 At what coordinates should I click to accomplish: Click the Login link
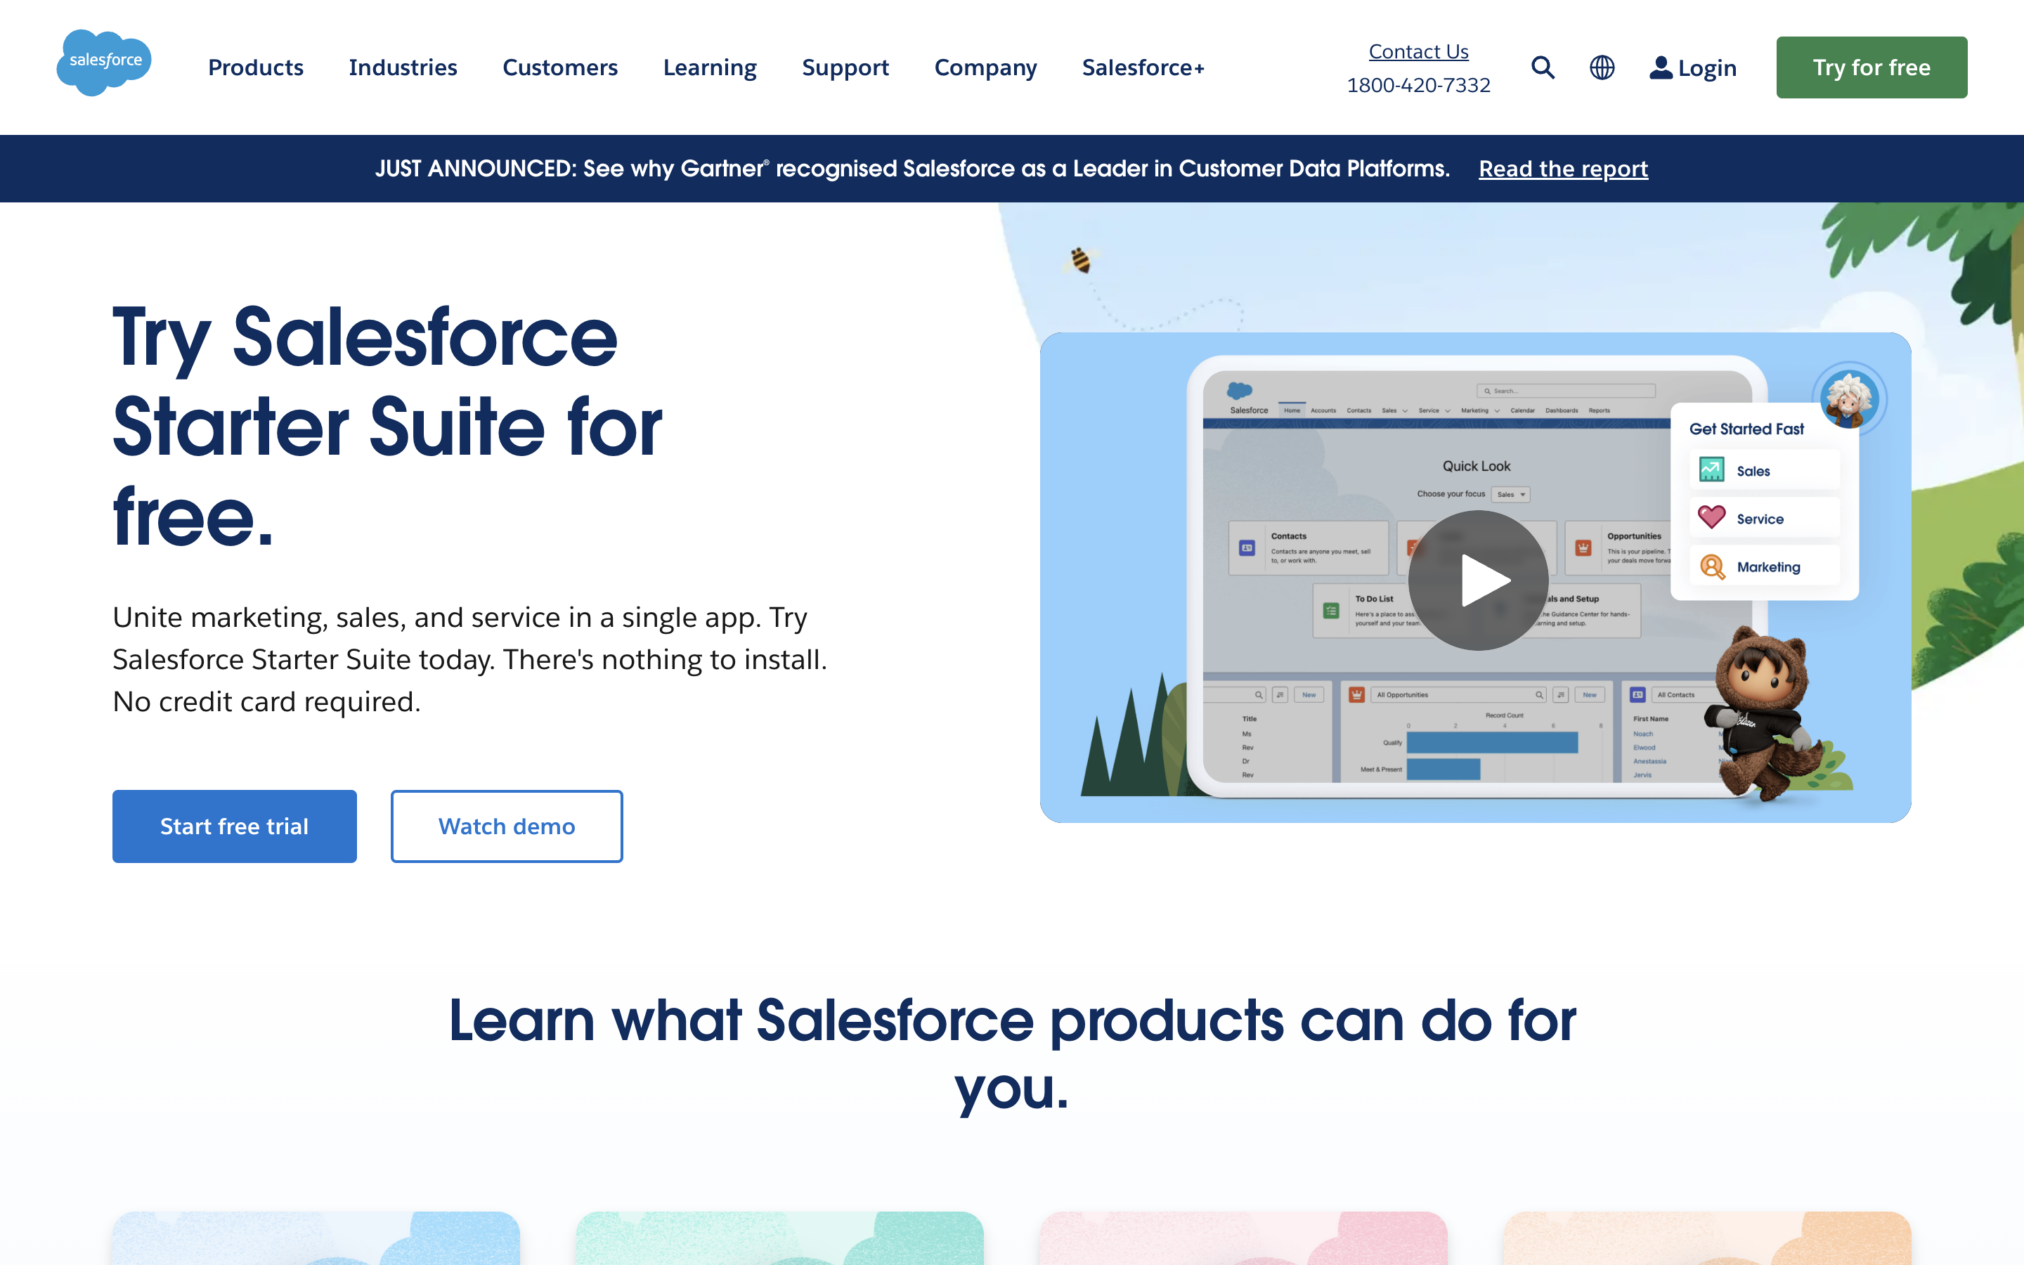coord(1693,67)
